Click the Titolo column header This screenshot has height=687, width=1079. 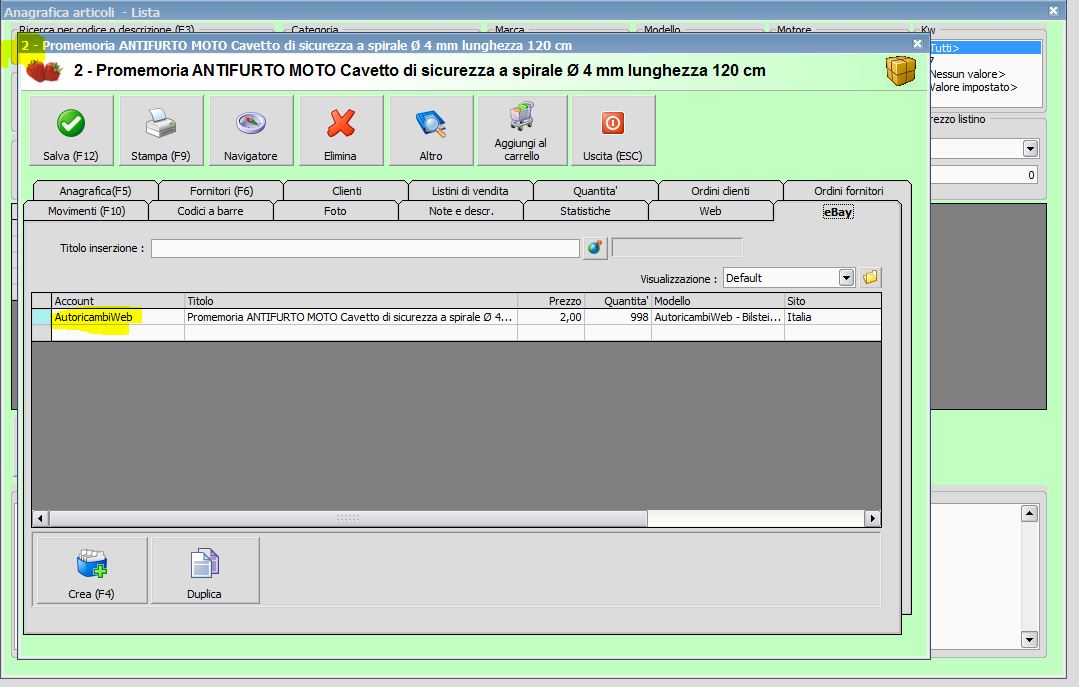[351, 301]
